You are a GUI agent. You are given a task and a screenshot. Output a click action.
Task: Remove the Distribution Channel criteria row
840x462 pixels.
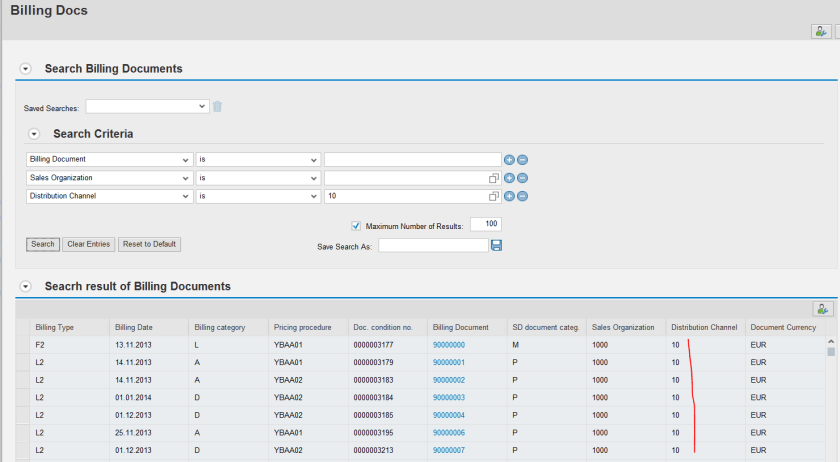[x=522, y=197]
